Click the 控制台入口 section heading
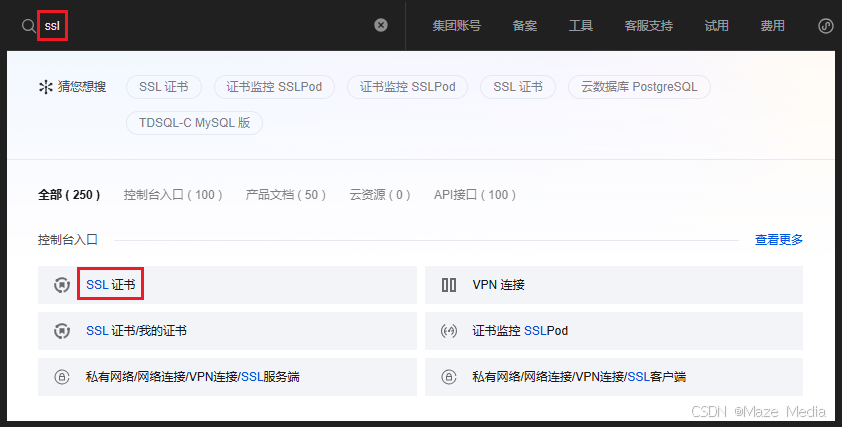Viewport: 842px width, 427px height. [68, 240]
